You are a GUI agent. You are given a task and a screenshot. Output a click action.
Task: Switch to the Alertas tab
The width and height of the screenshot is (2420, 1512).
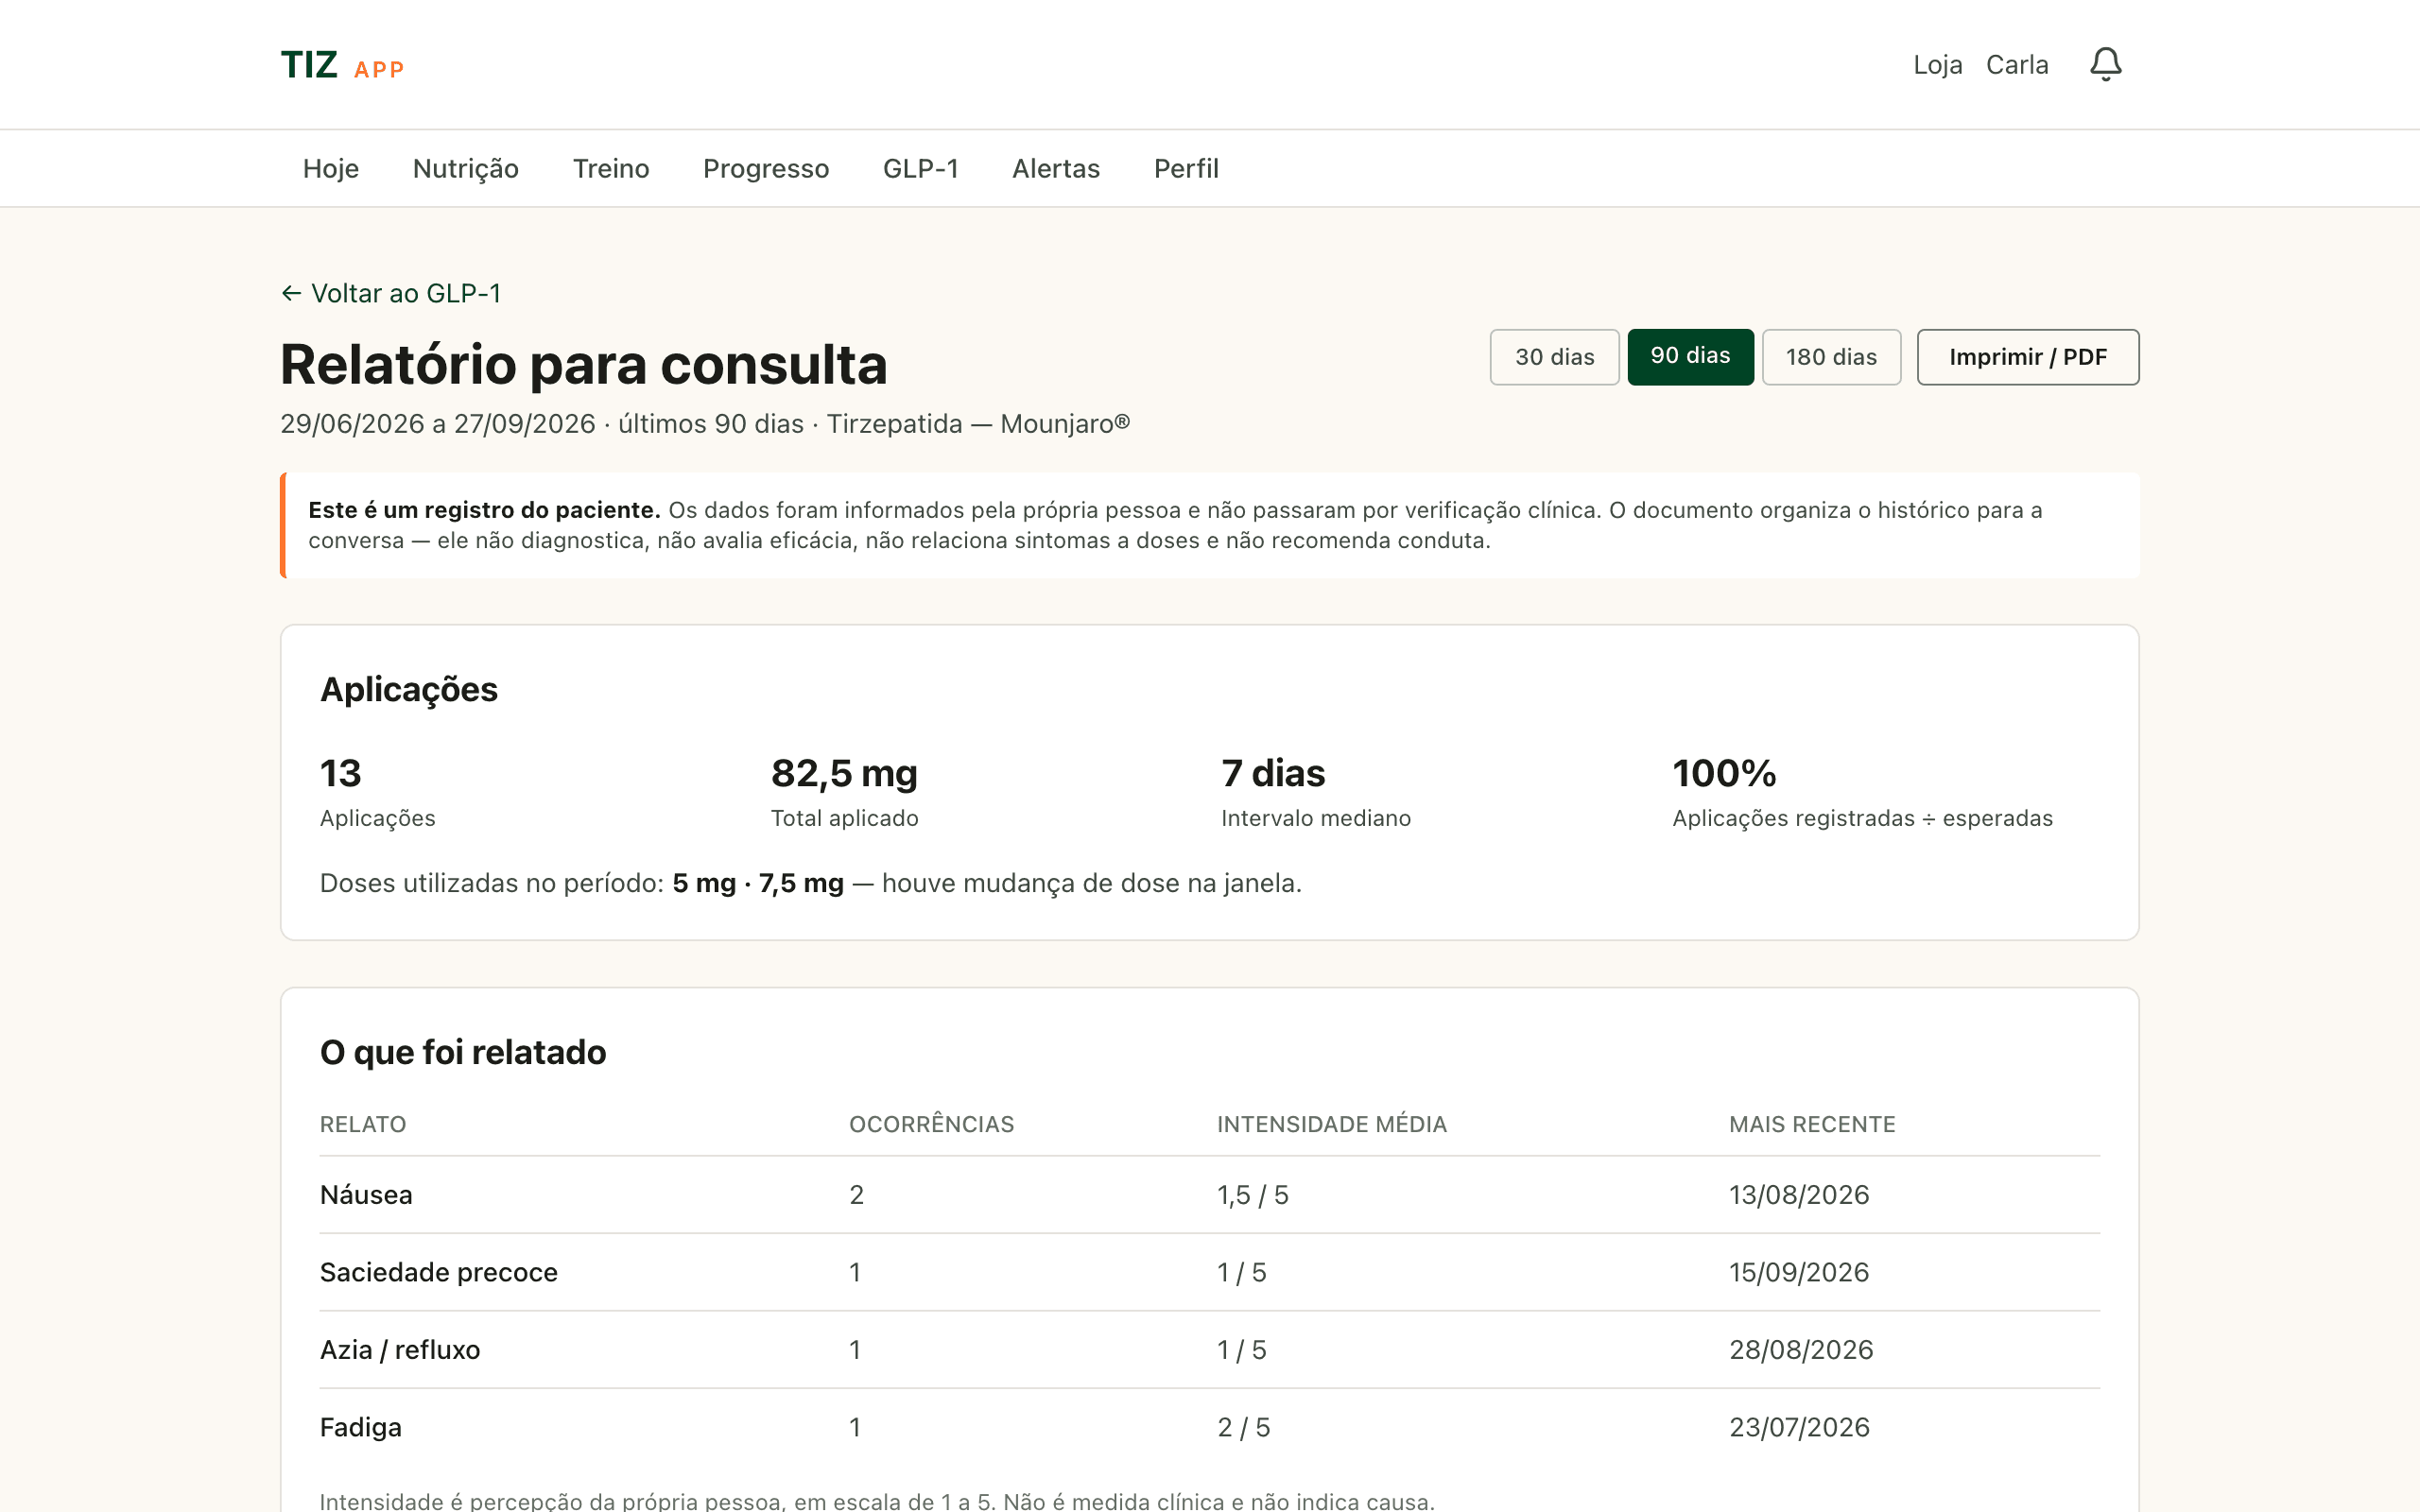pos(1056,168)
